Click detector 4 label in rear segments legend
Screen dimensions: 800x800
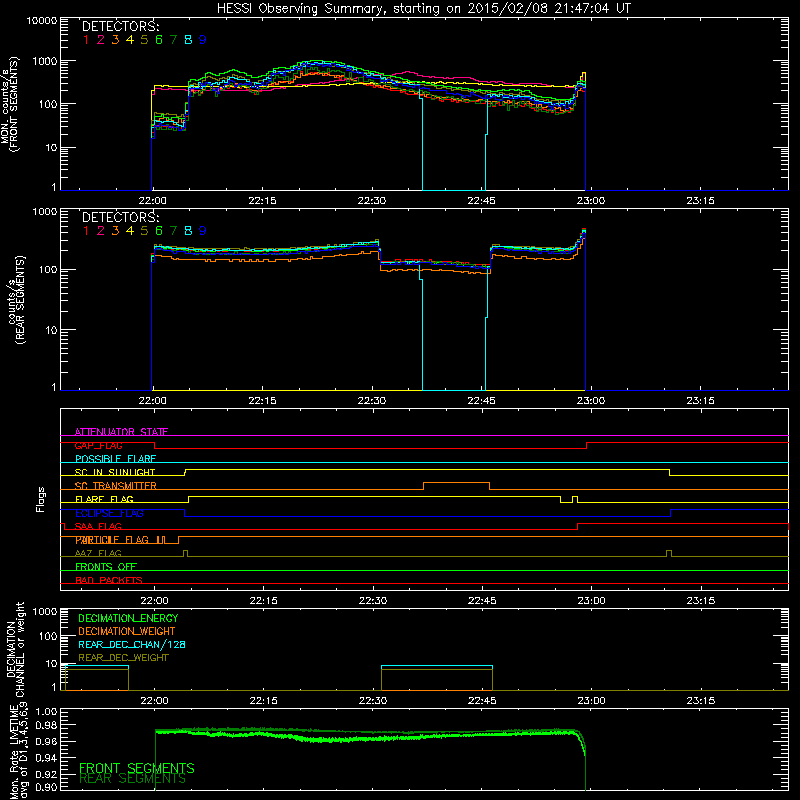[x=130, y=231]
